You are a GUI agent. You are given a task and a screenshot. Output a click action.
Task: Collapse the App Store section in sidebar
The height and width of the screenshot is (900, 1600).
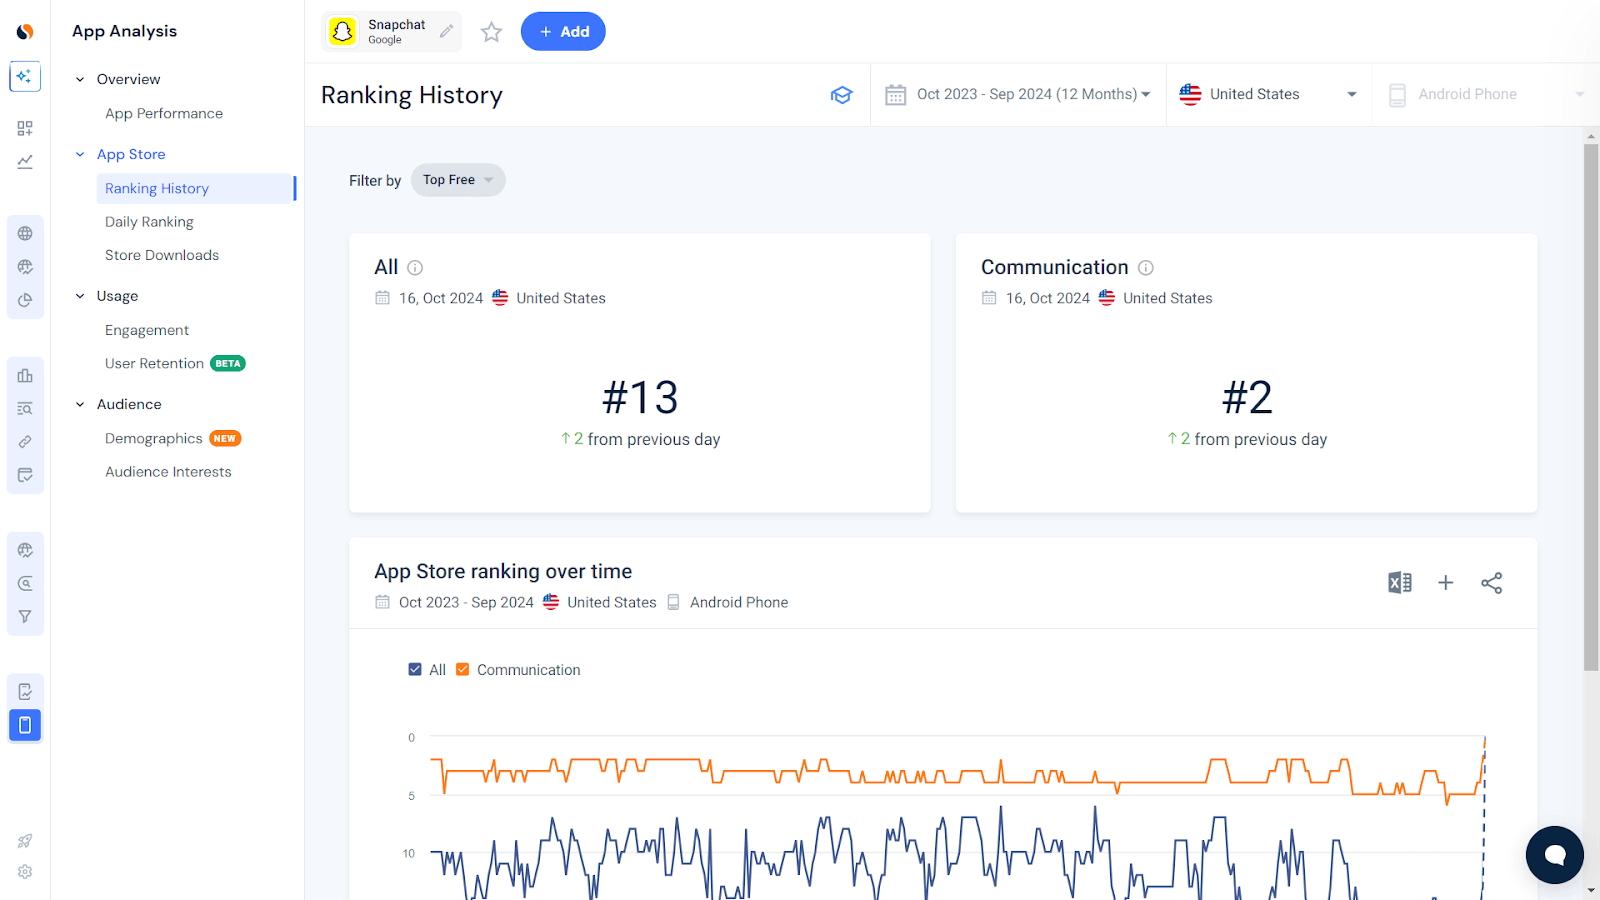click(79, 154)
